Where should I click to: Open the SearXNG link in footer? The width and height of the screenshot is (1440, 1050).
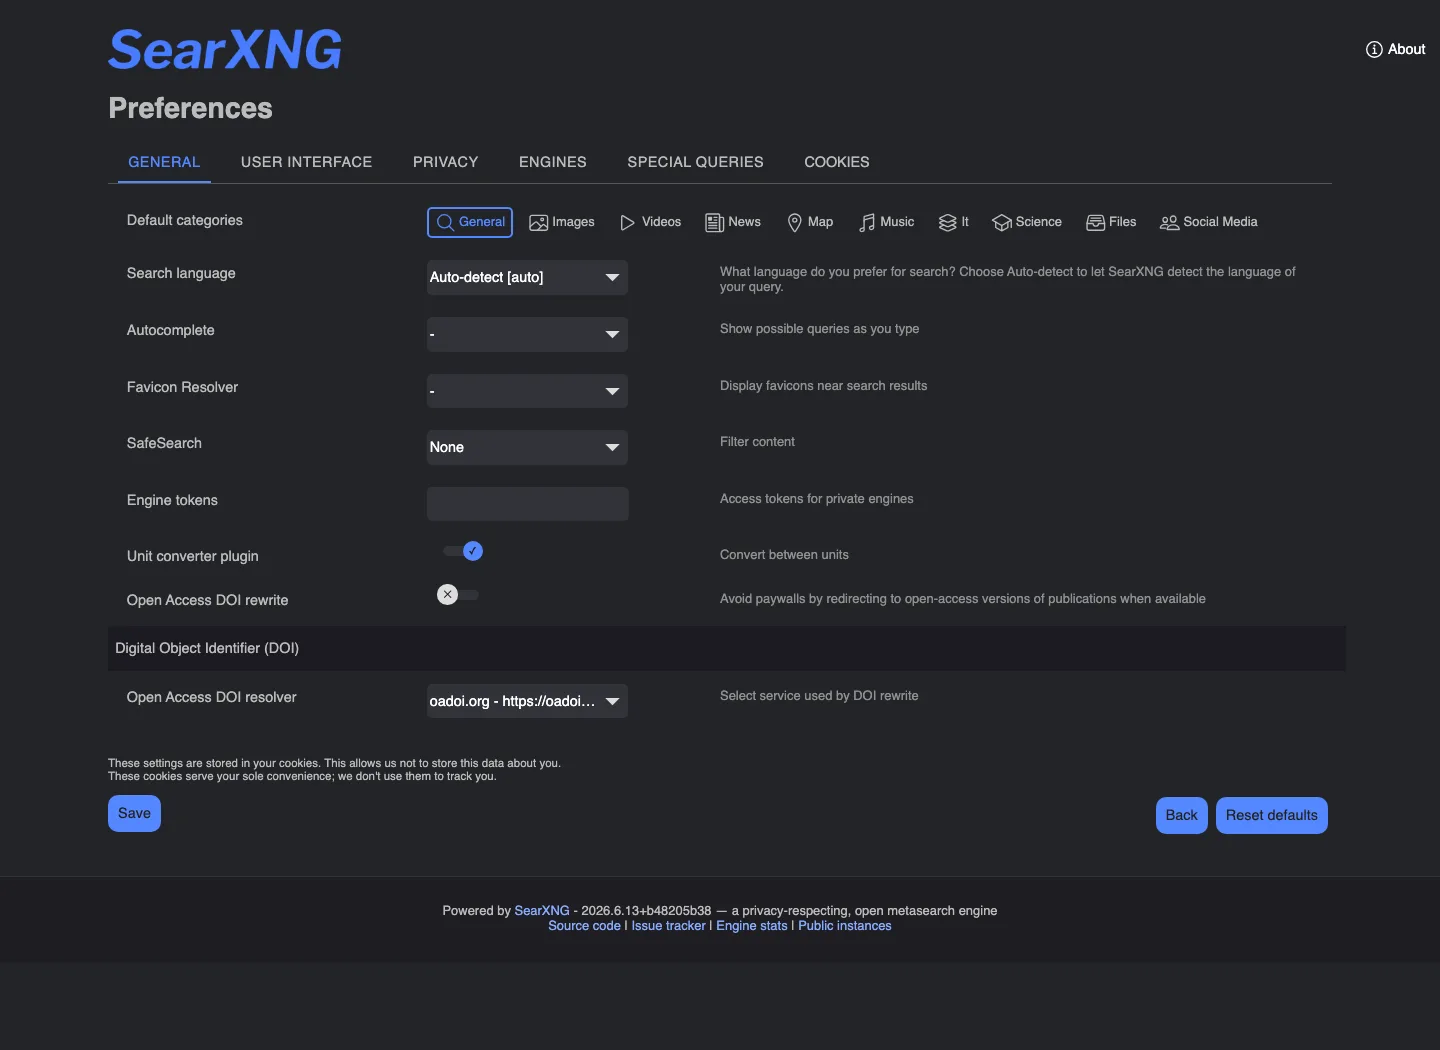(x=542, y=911)
